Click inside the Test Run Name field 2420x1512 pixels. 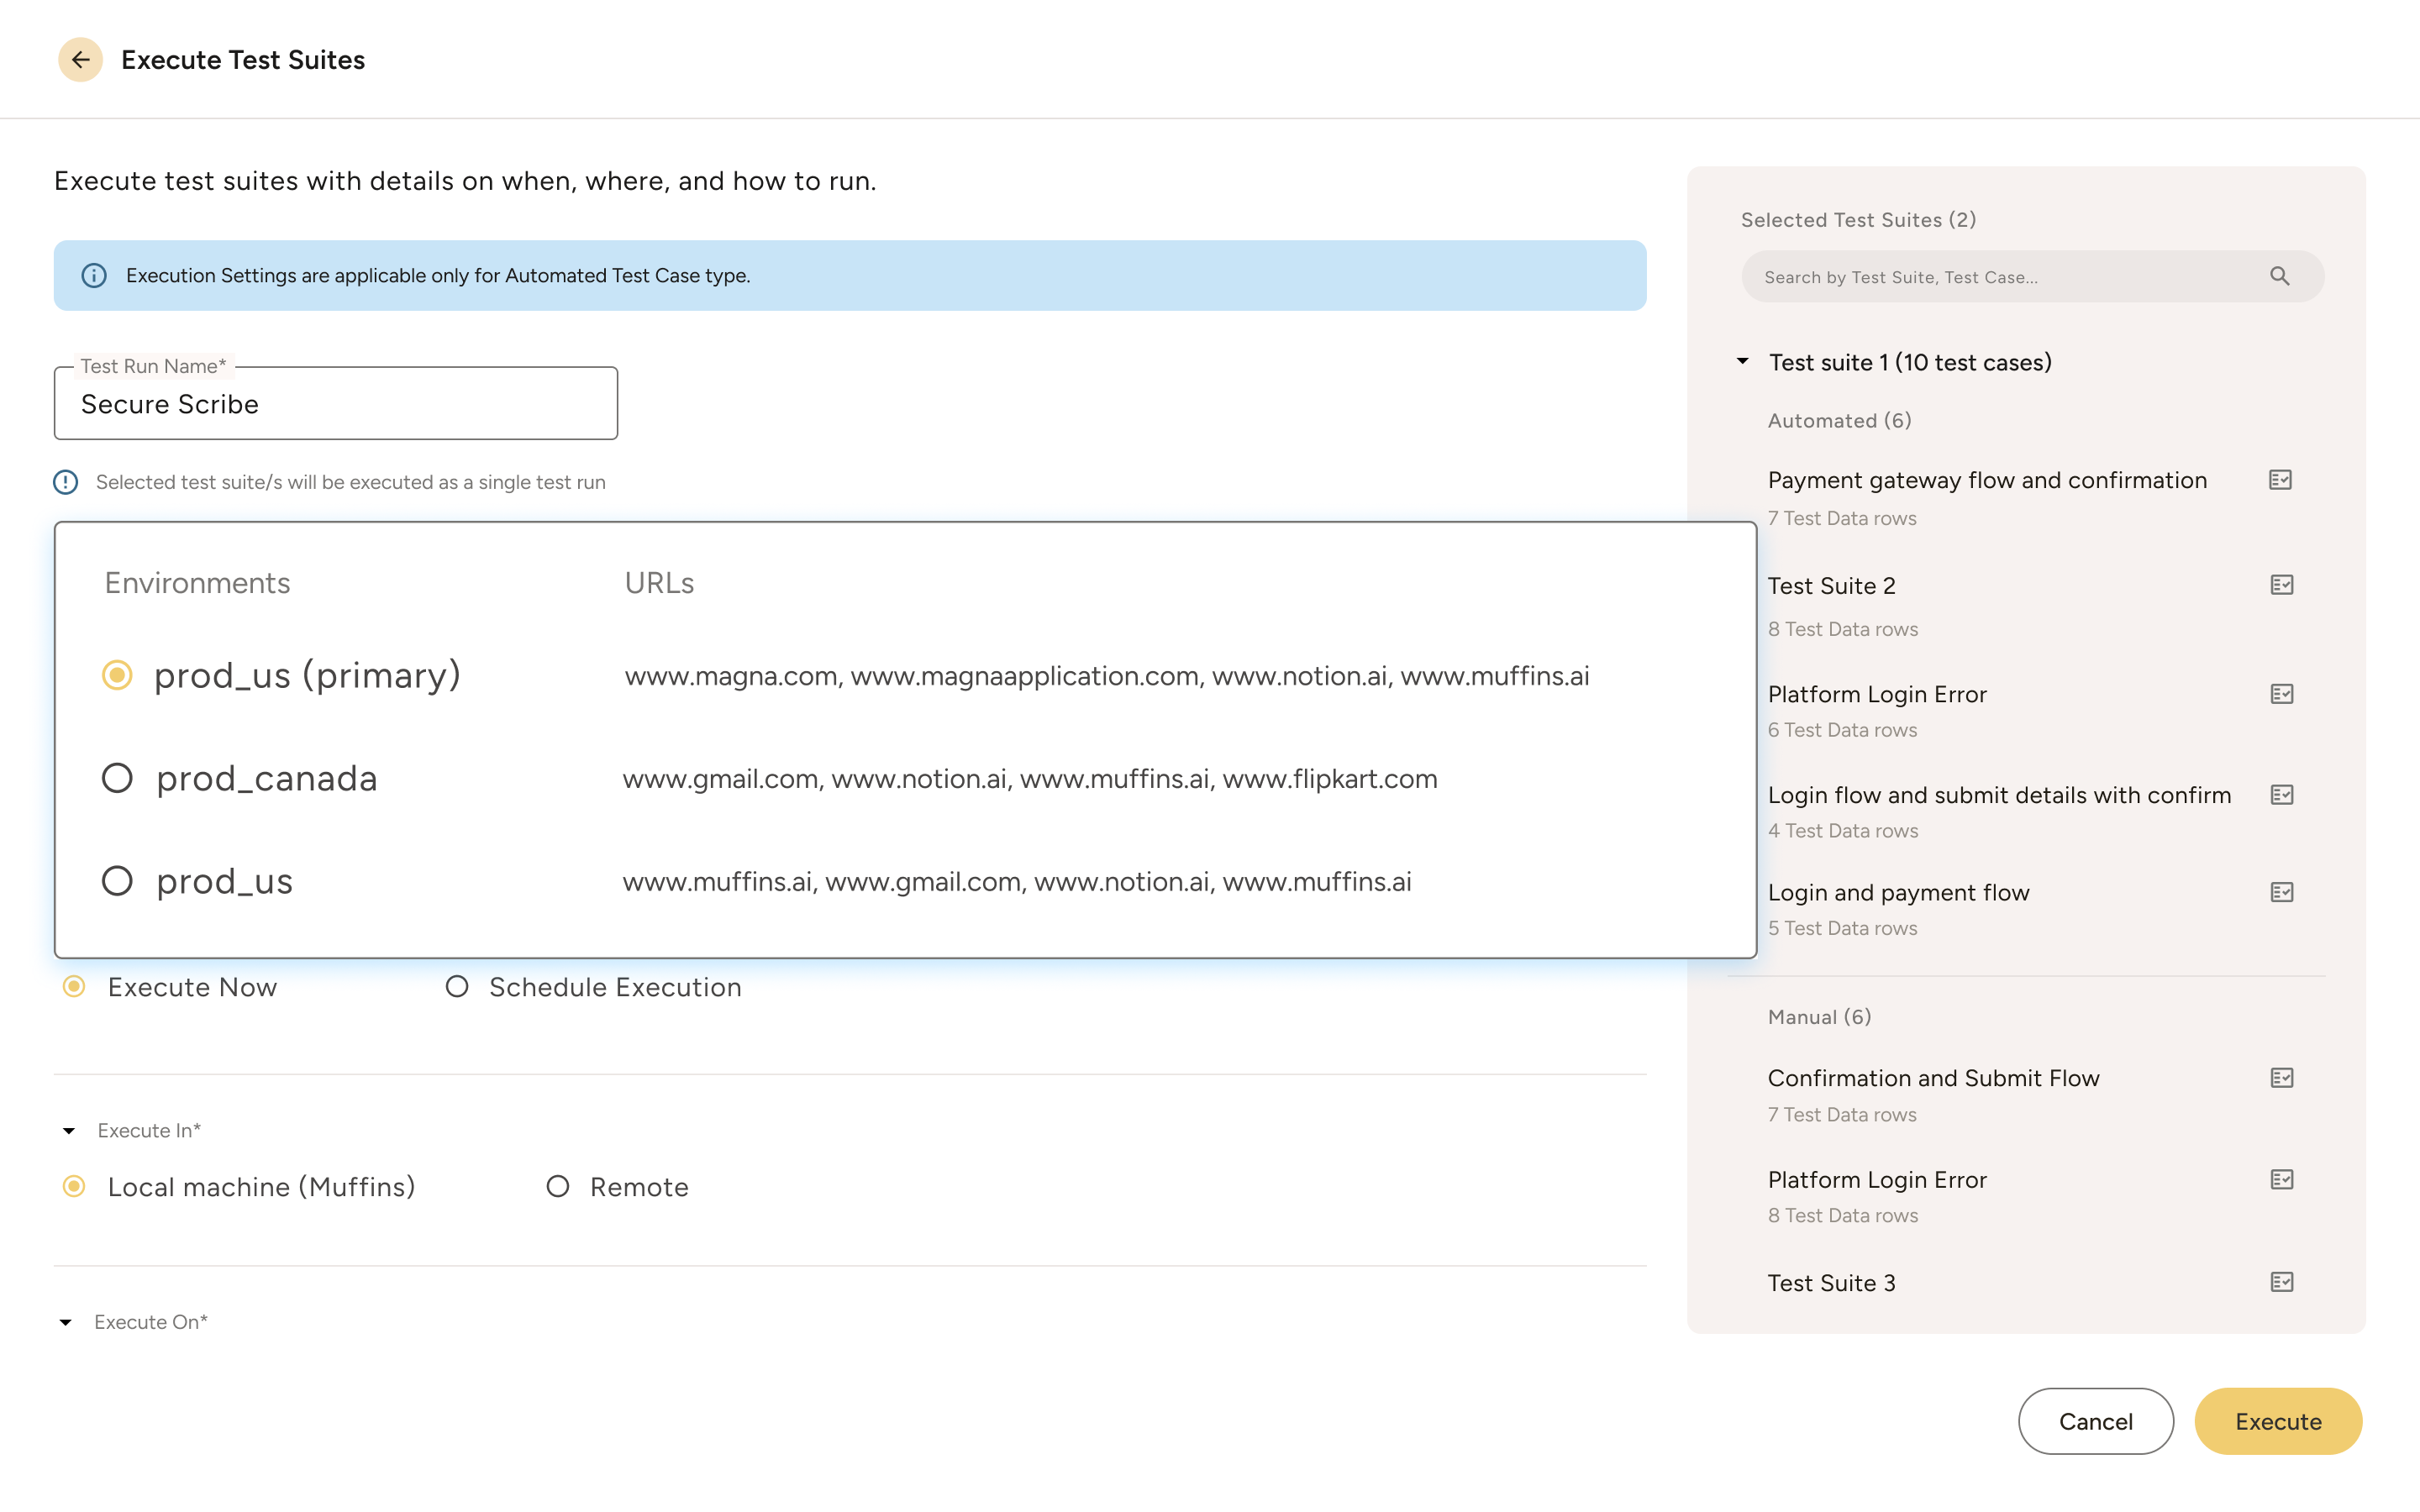click(x=335, y=404)
